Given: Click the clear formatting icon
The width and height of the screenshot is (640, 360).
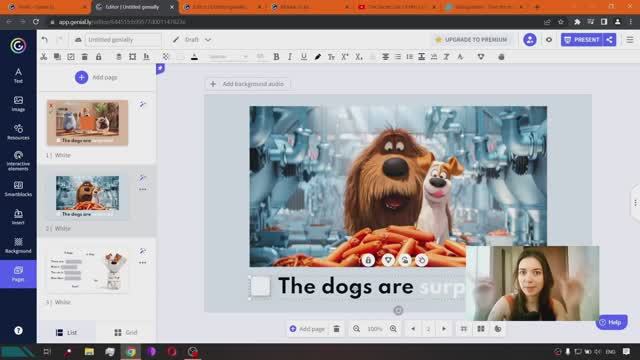Looking at the screenshot, I should (x=447, y=57).
